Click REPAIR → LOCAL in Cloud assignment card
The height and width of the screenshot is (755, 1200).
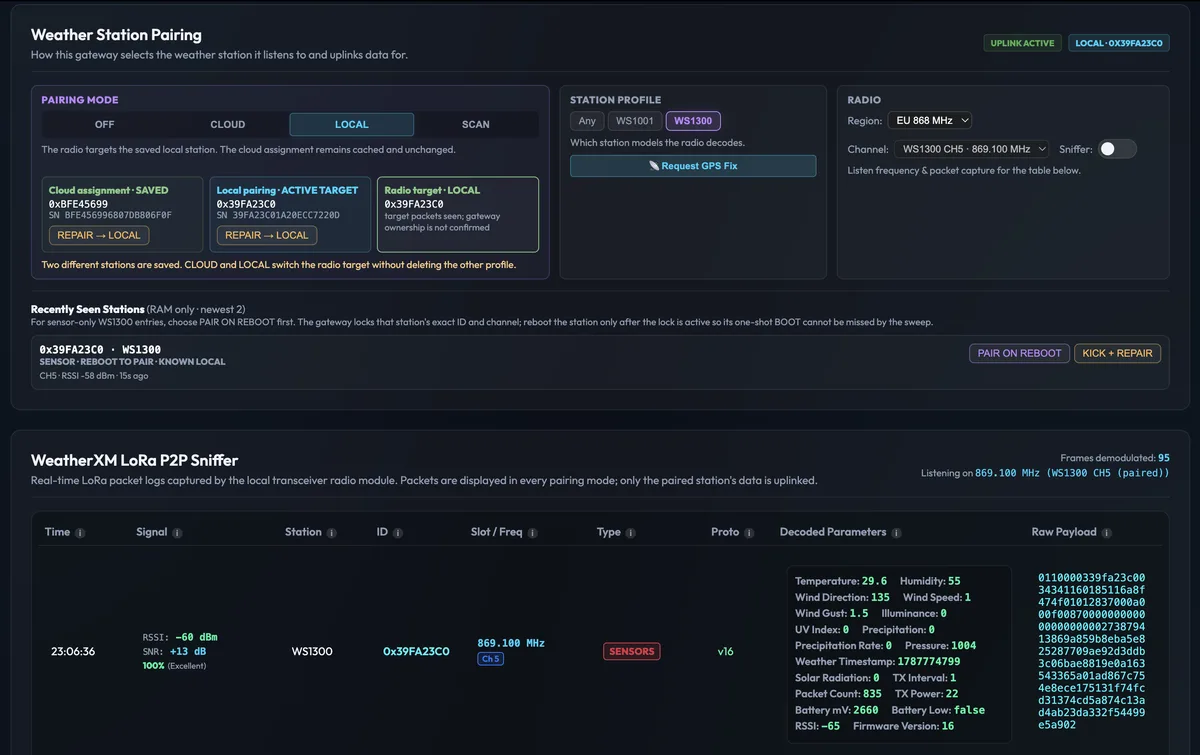pos(99,236)
